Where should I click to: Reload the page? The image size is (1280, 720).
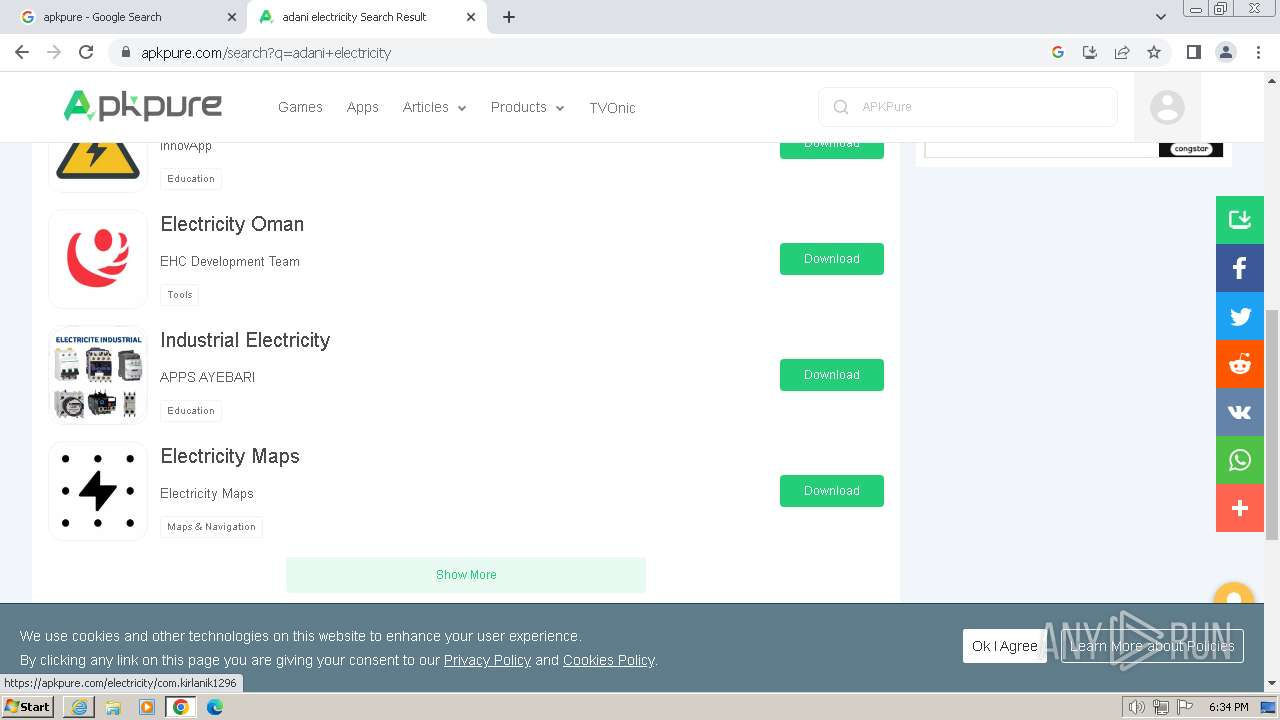click(86, 52)
